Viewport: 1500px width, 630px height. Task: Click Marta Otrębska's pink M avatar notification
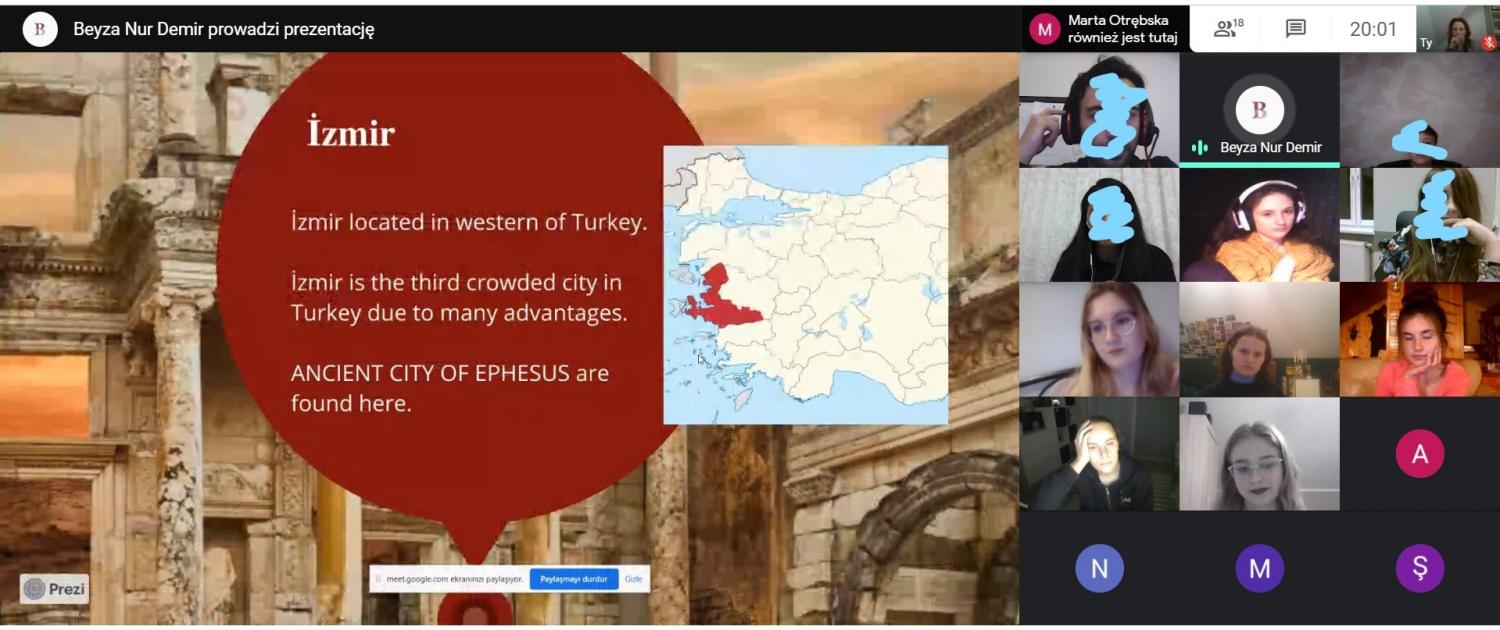point(1045,29)
